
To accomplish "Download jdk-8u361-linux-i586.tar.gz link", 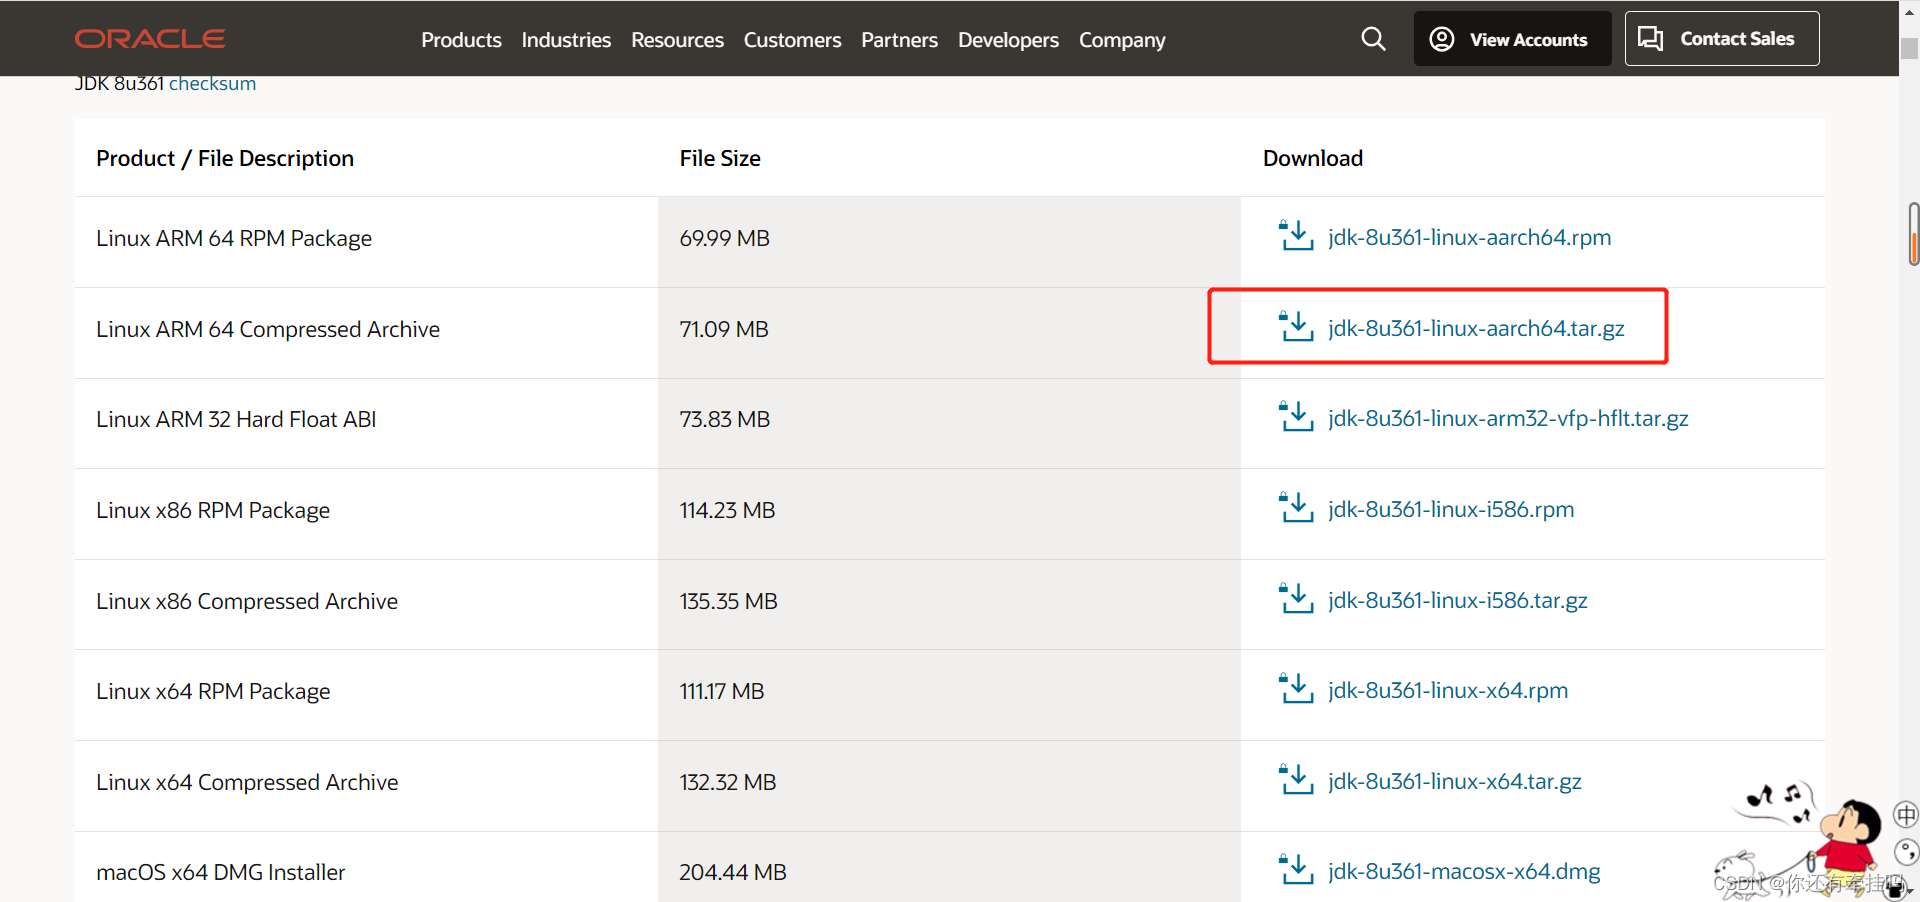I will pyautogui.click(x=1458, y=600).
